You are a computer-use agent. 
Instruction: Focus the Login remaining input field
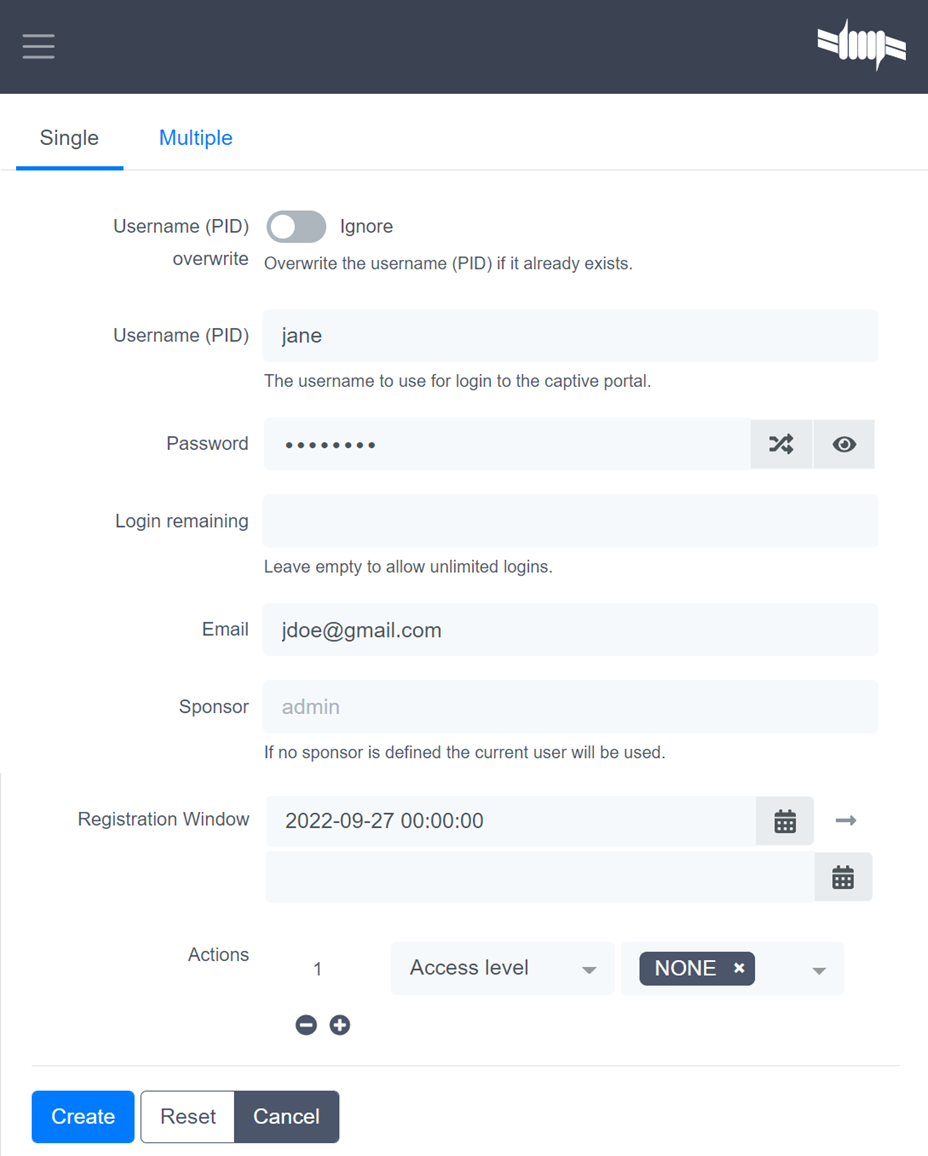point(571,521)
